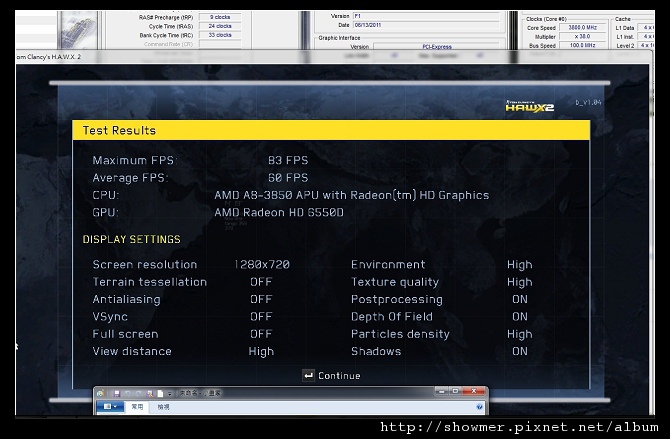Click the Particles density High value
Screen dimensions: 670x439
click(x=520, y=334)
